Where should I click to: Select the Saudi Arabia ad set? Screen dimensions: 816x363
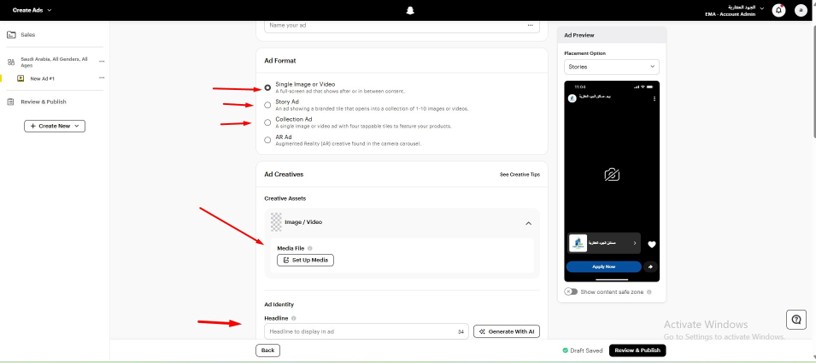coord(54,62)
